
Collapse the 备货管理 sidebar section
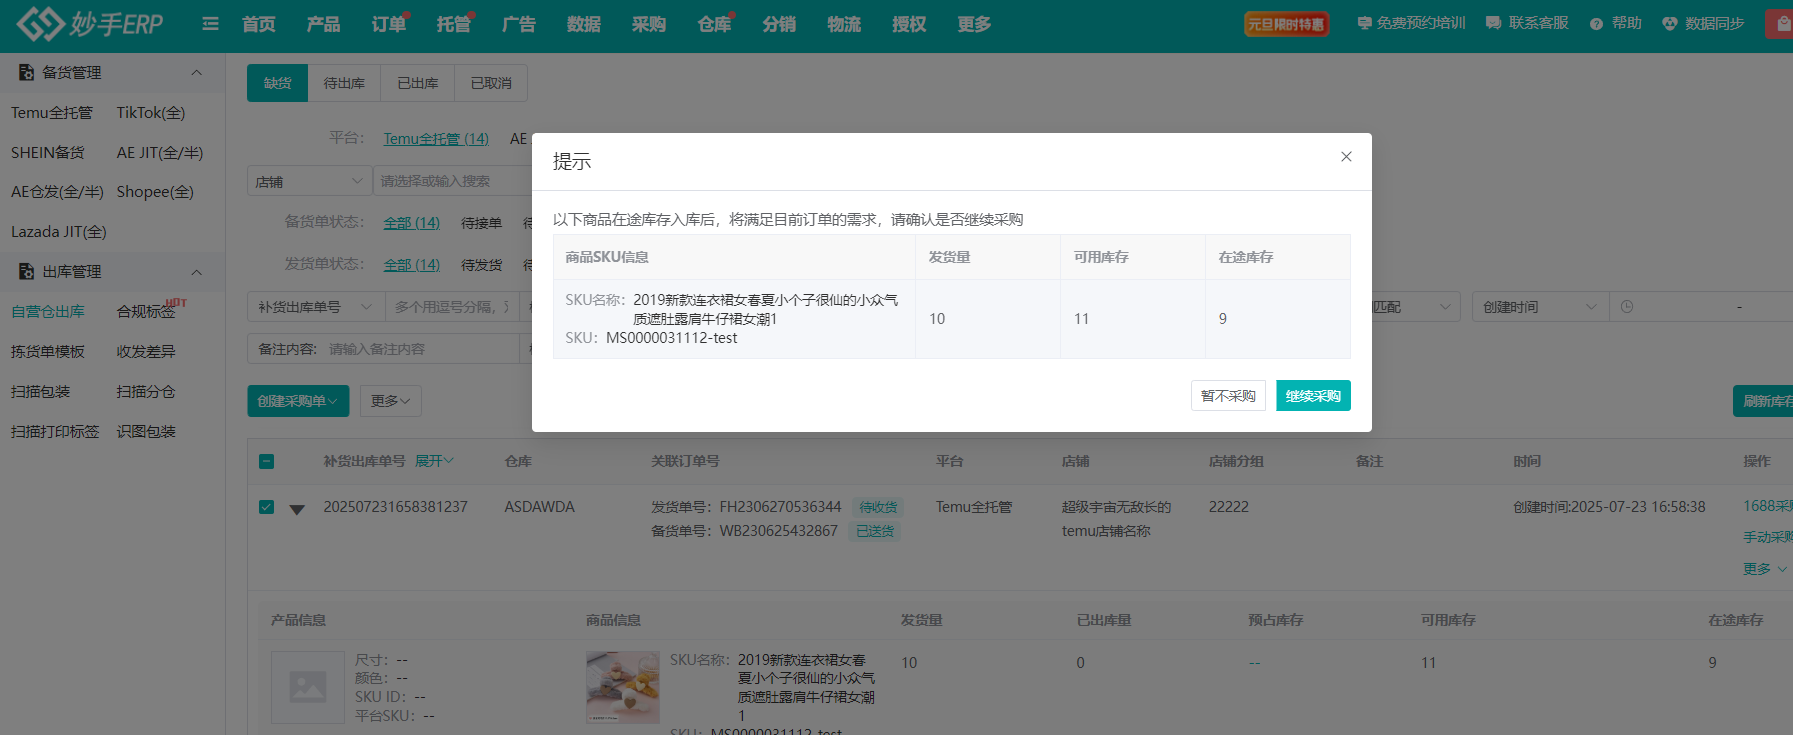click(x=196, y=72)
